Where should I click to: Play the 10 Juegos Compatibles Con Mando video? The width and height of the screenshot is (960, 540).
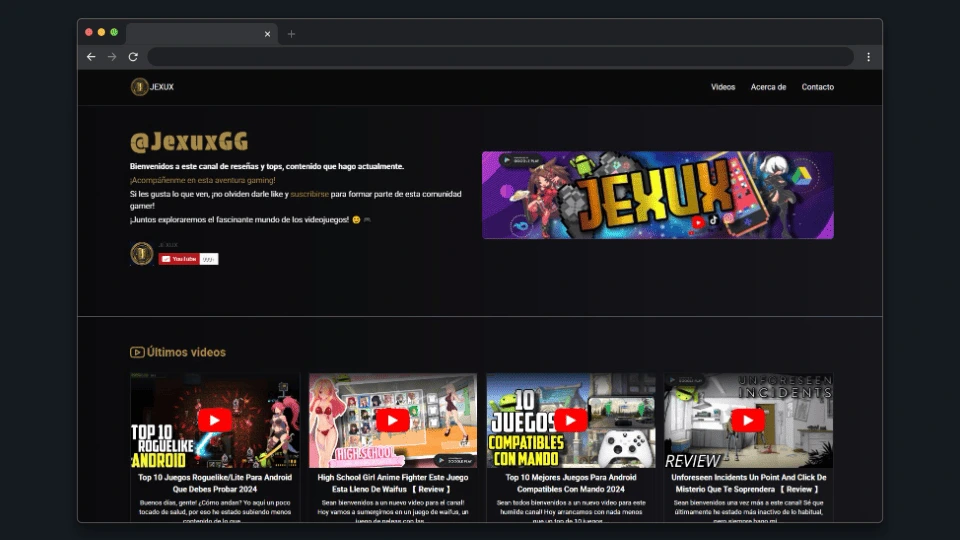570,420
